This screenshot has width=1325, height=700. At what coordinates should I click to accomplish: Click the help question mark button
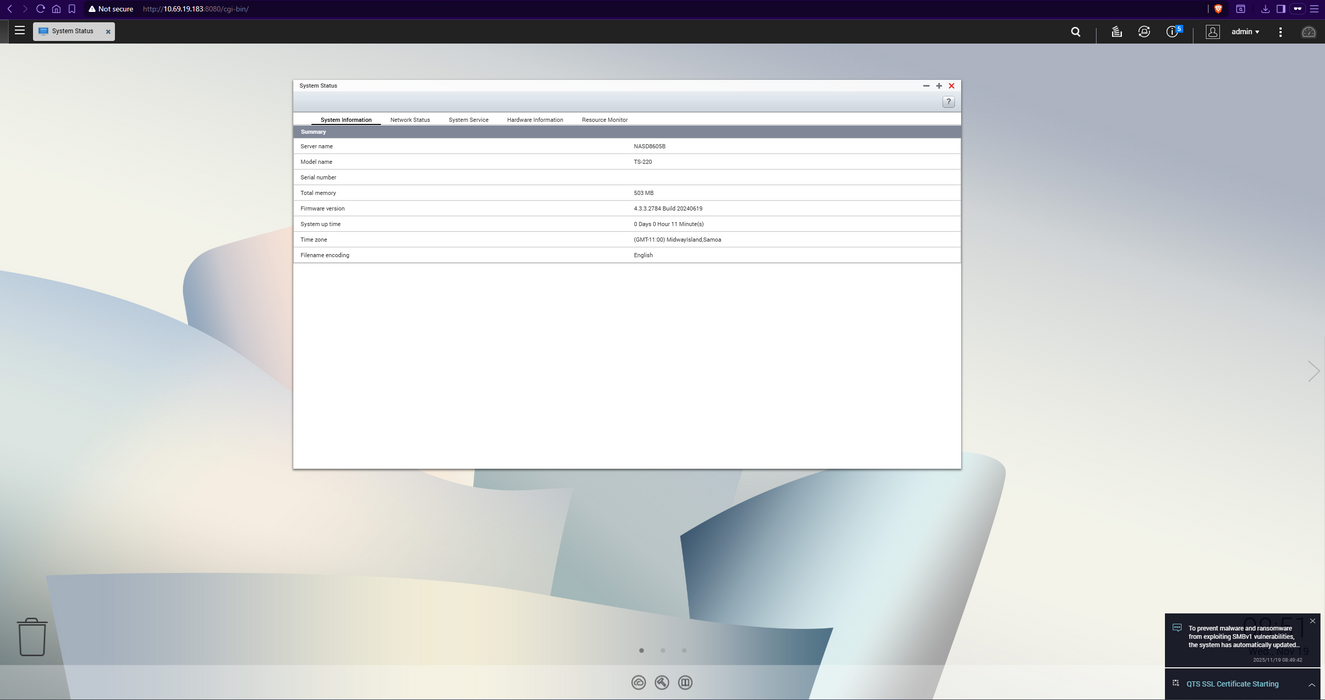tap(948, 102)
